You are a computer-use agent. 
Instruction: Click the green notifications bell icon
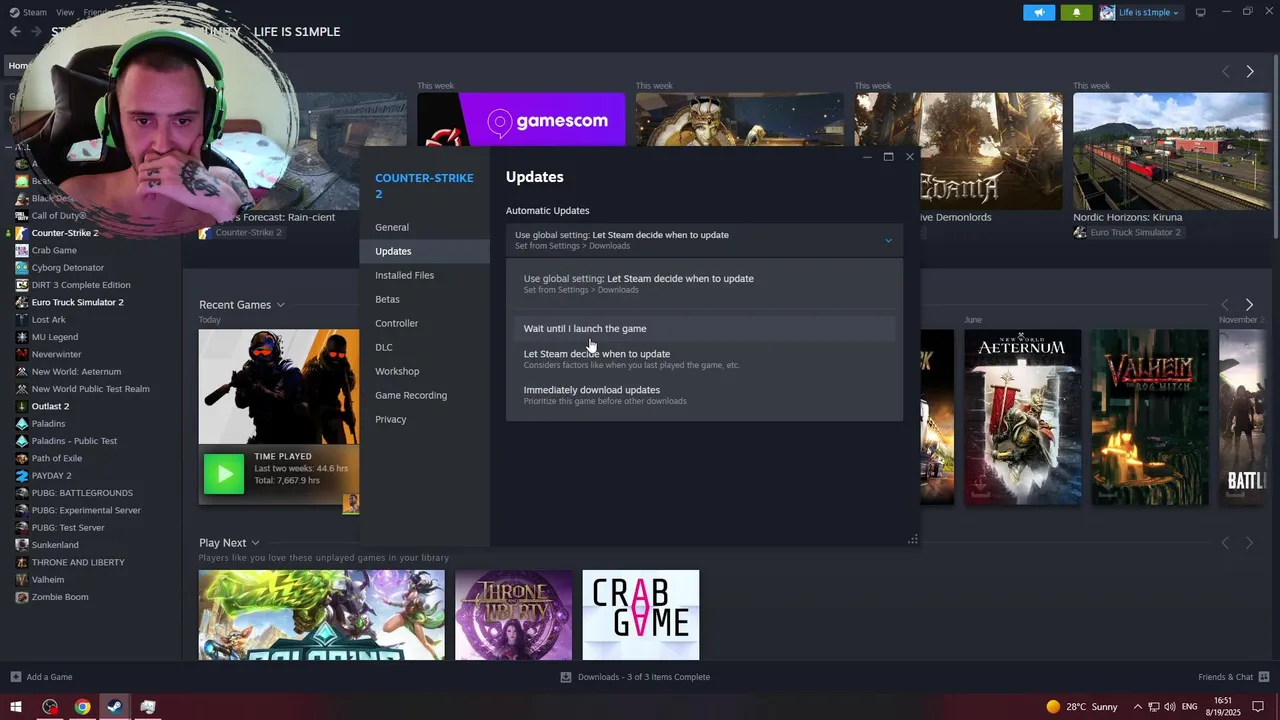point(1076,12)
